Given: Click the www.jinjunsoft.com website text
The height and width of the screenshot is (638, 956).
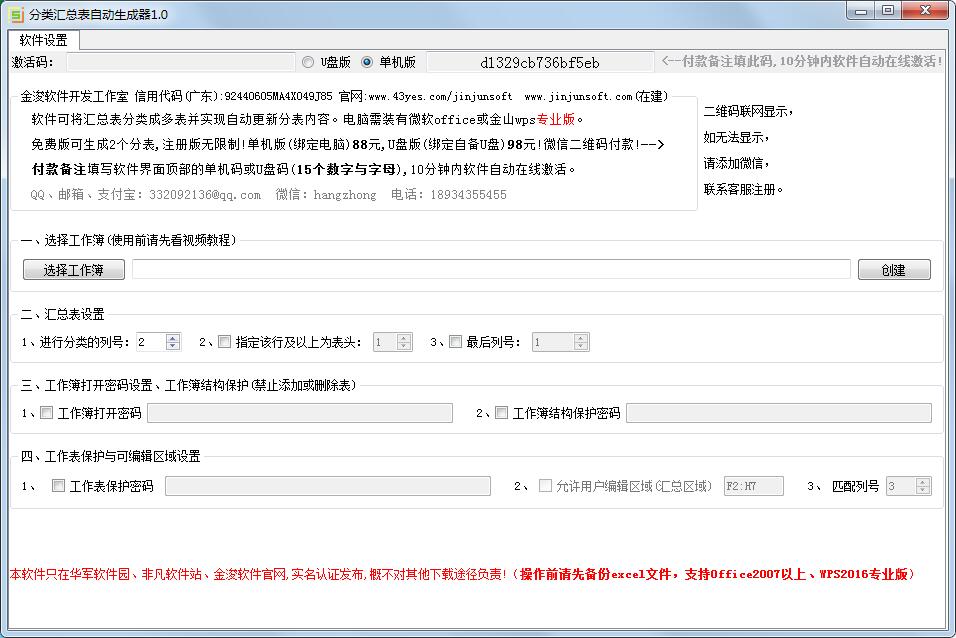Looking at the screenshot, I should 578,96.
